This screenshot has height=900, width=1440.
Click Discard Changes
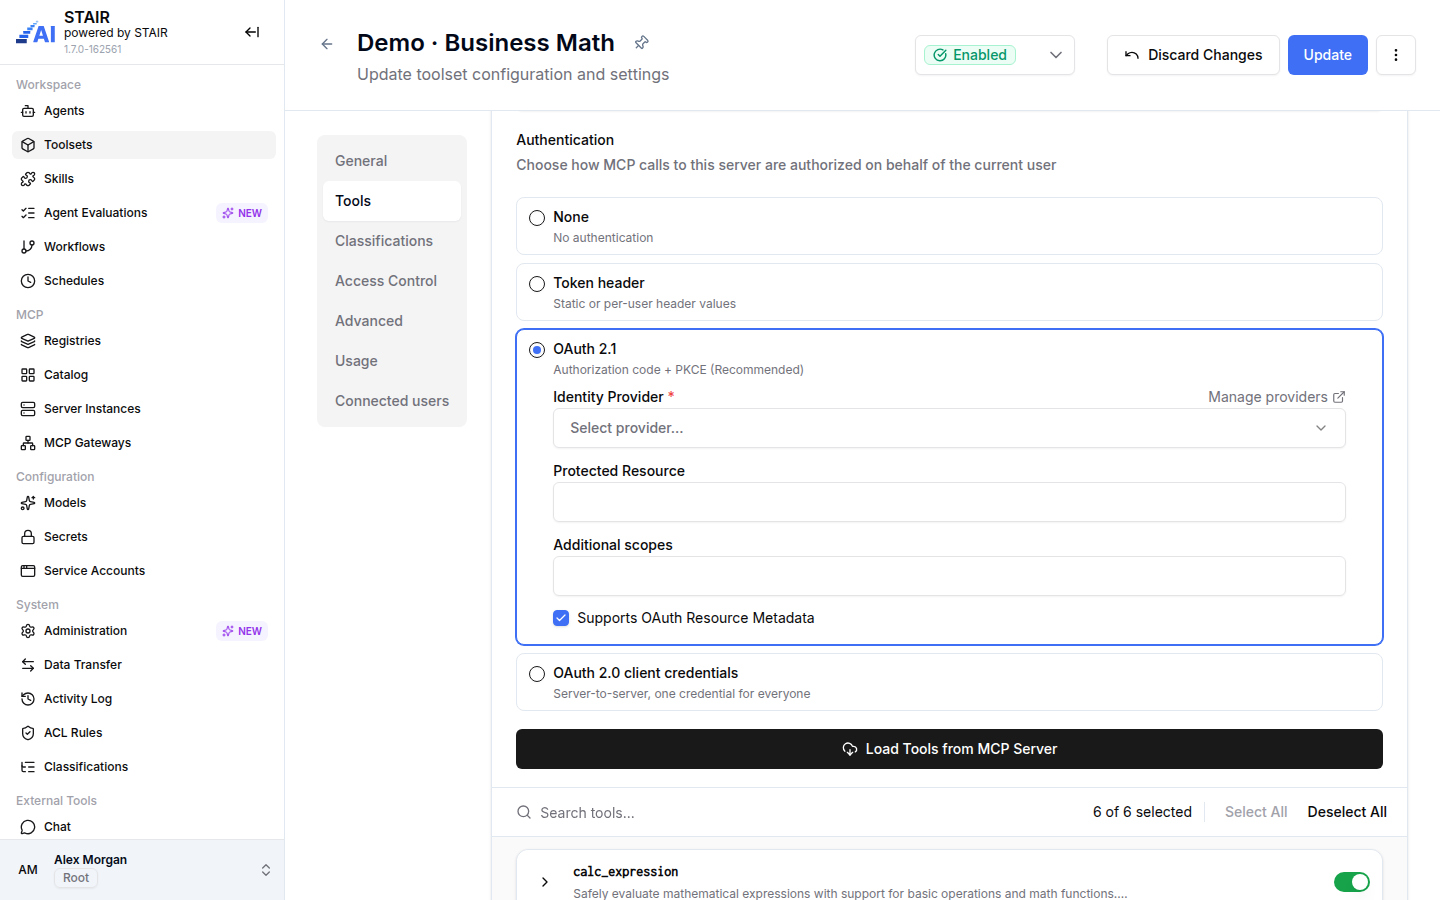point(1193,55)
